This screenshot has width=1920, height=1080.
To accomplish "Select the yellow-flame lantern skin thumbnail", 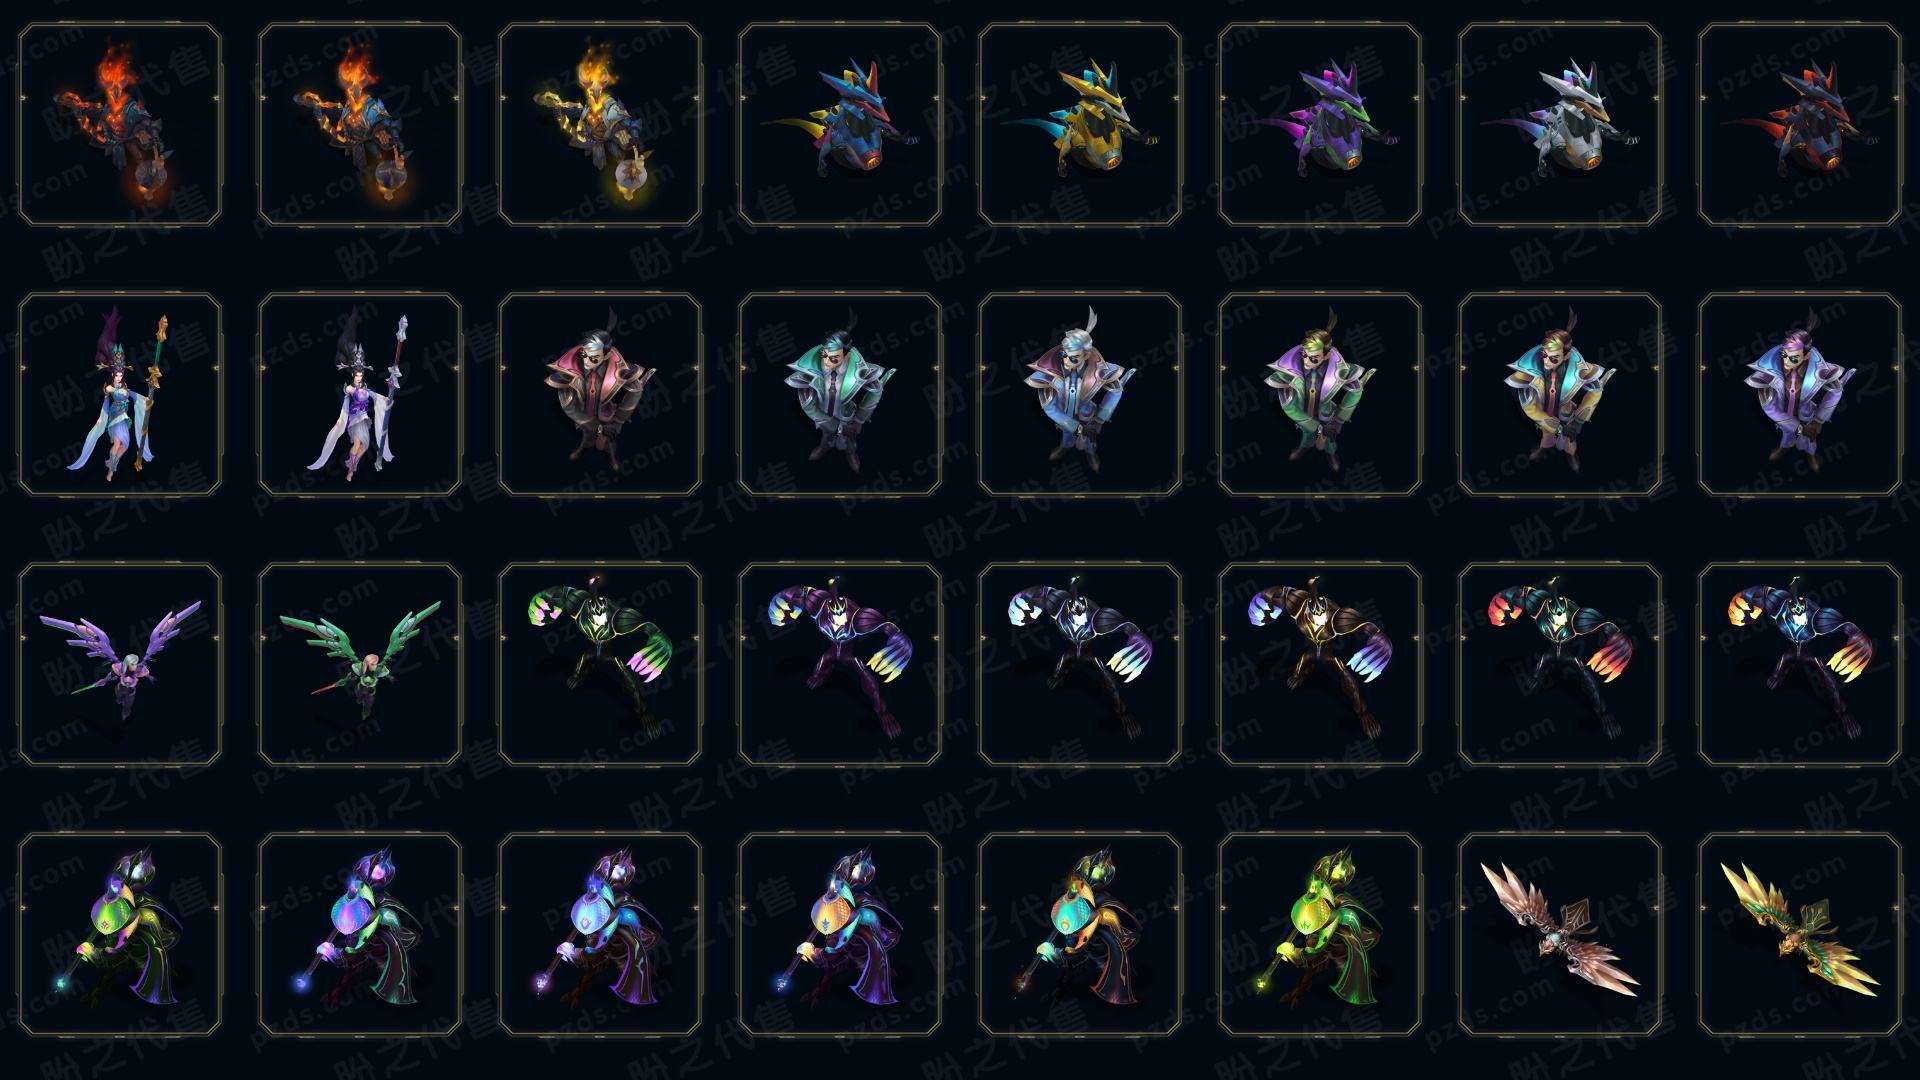I will point(600,125).
